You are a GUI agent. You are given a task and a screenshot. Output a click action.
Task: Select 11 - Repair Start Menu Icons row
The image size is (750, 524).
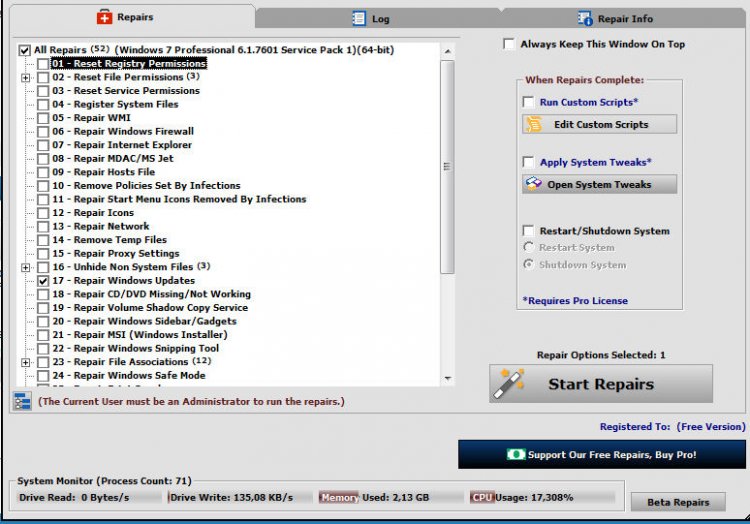pos(179,199)
